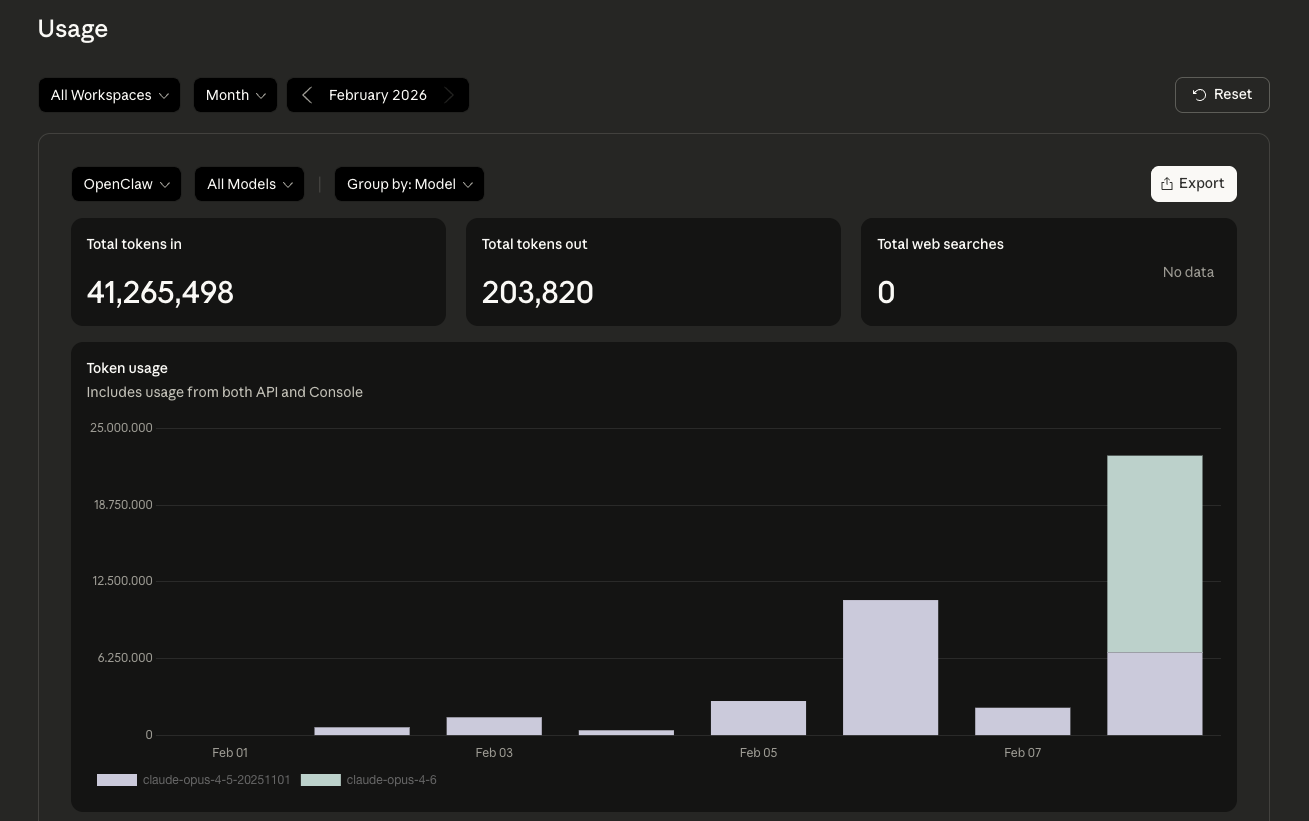1309x821 pixels.
Task: Click the Feb 07 usage bar
Action: click(x=1022, y=721)
